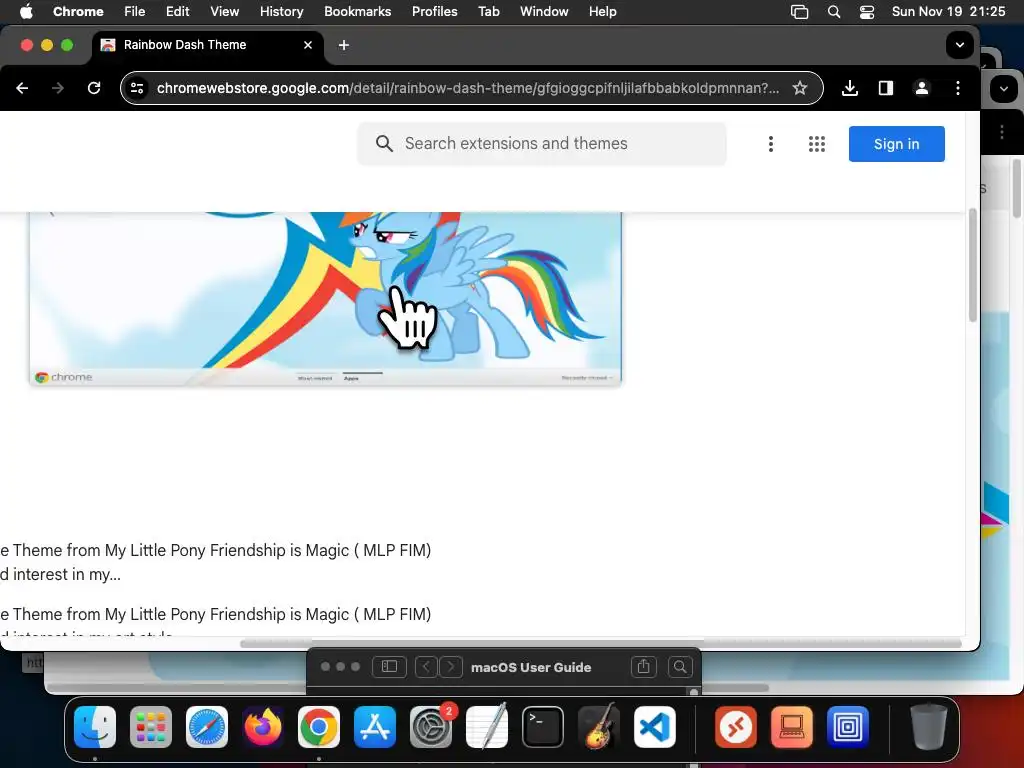The width and height of the screenshot is (1024, 768).
Task: Open Visual Studio Code from the Dock
Action: tap(655, 727)
